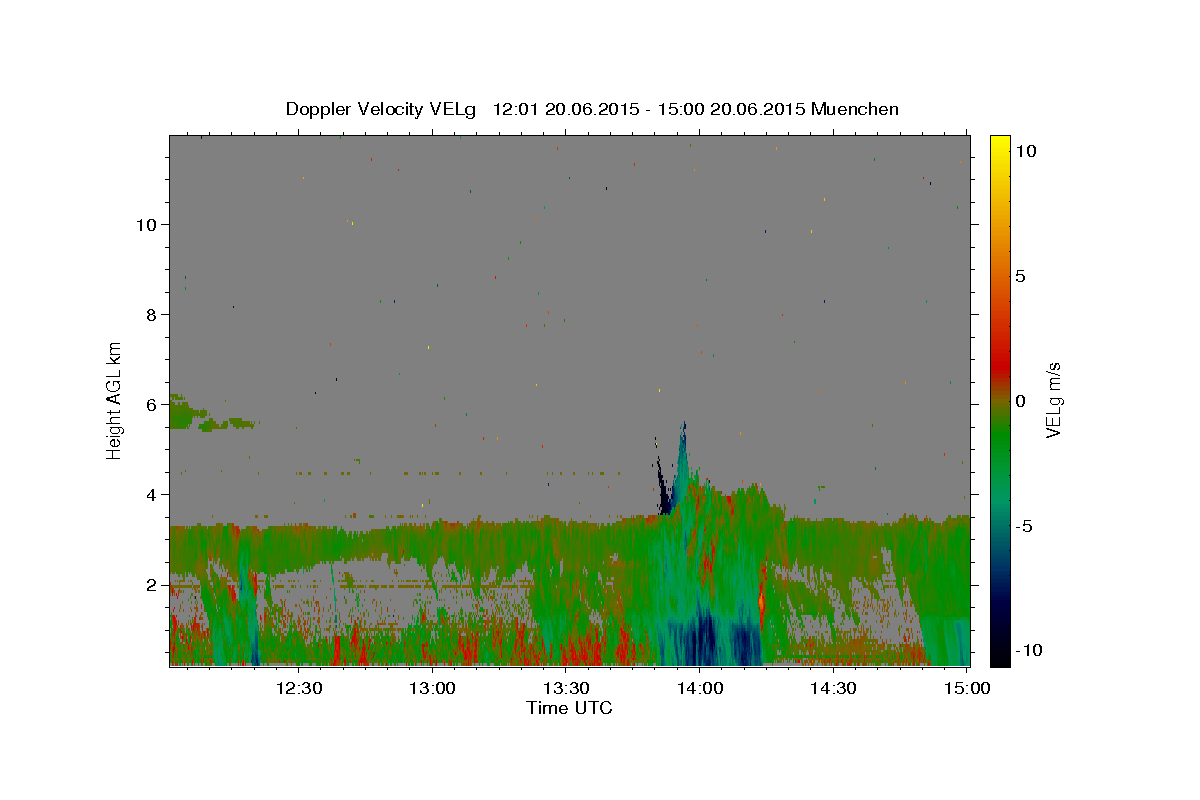The width and height of the screenshot is (1200, 800).
Task: Click the 'VELg m/s' colorbar label
Action: point(1053,401)
